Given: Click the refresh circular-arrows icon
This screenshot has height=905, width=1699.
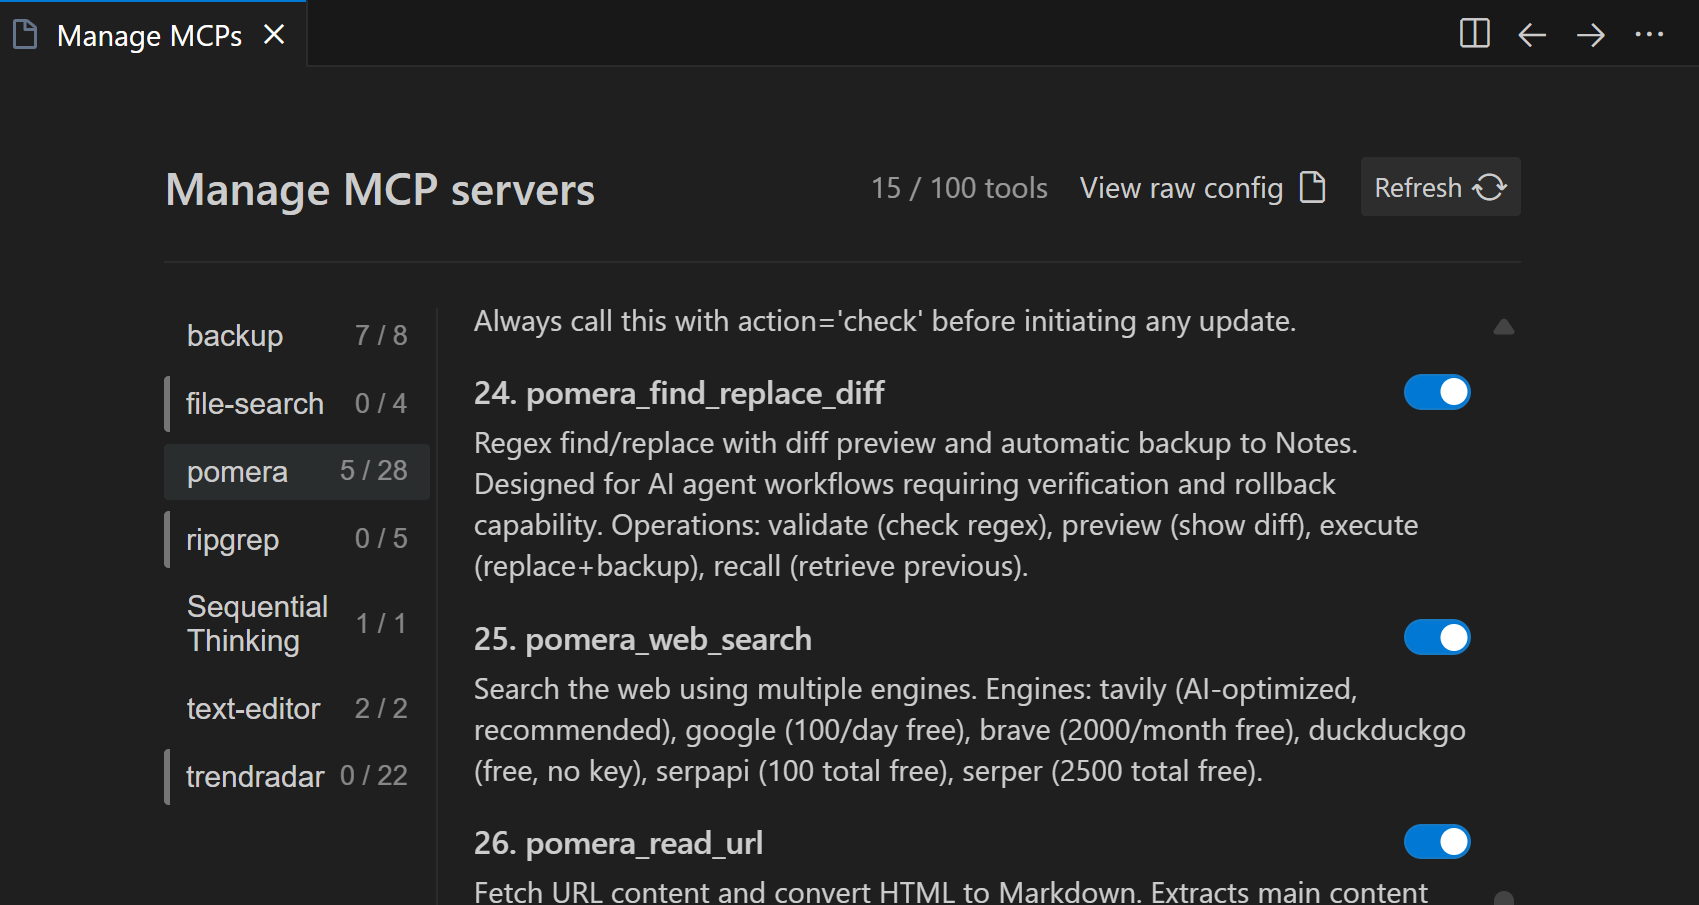Looking at the screenshot, I should 1489,186.
